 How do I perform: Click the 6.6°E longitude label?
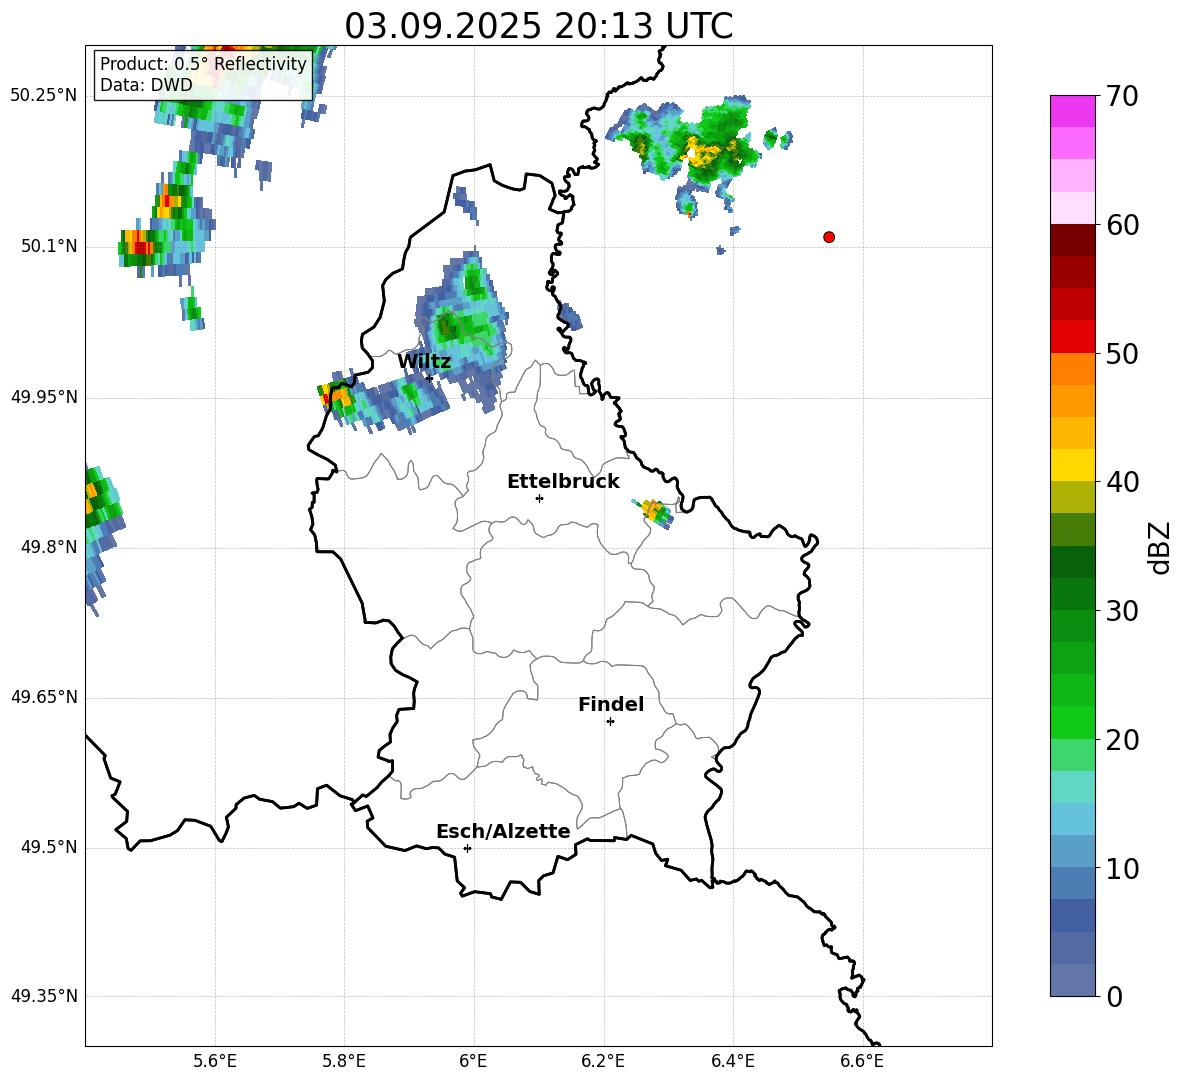pyautogui.click(x=862, y=1061)
